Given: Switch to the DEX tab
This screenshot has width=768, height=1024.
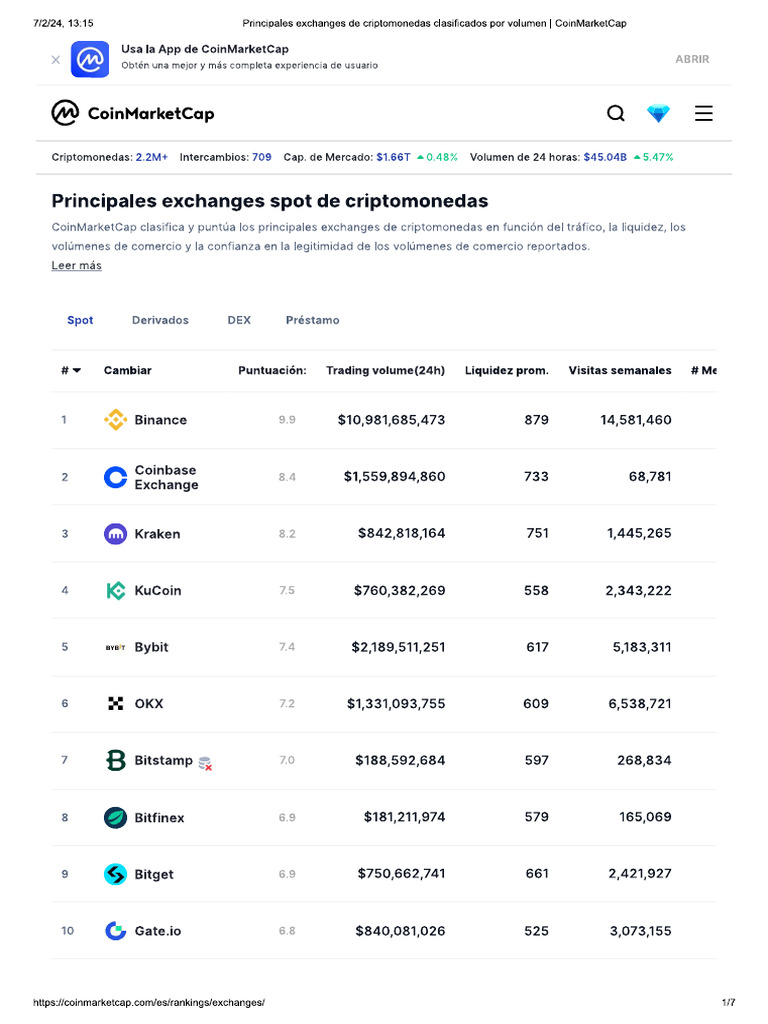Looking at the screenshot, I should pos(239,321).
